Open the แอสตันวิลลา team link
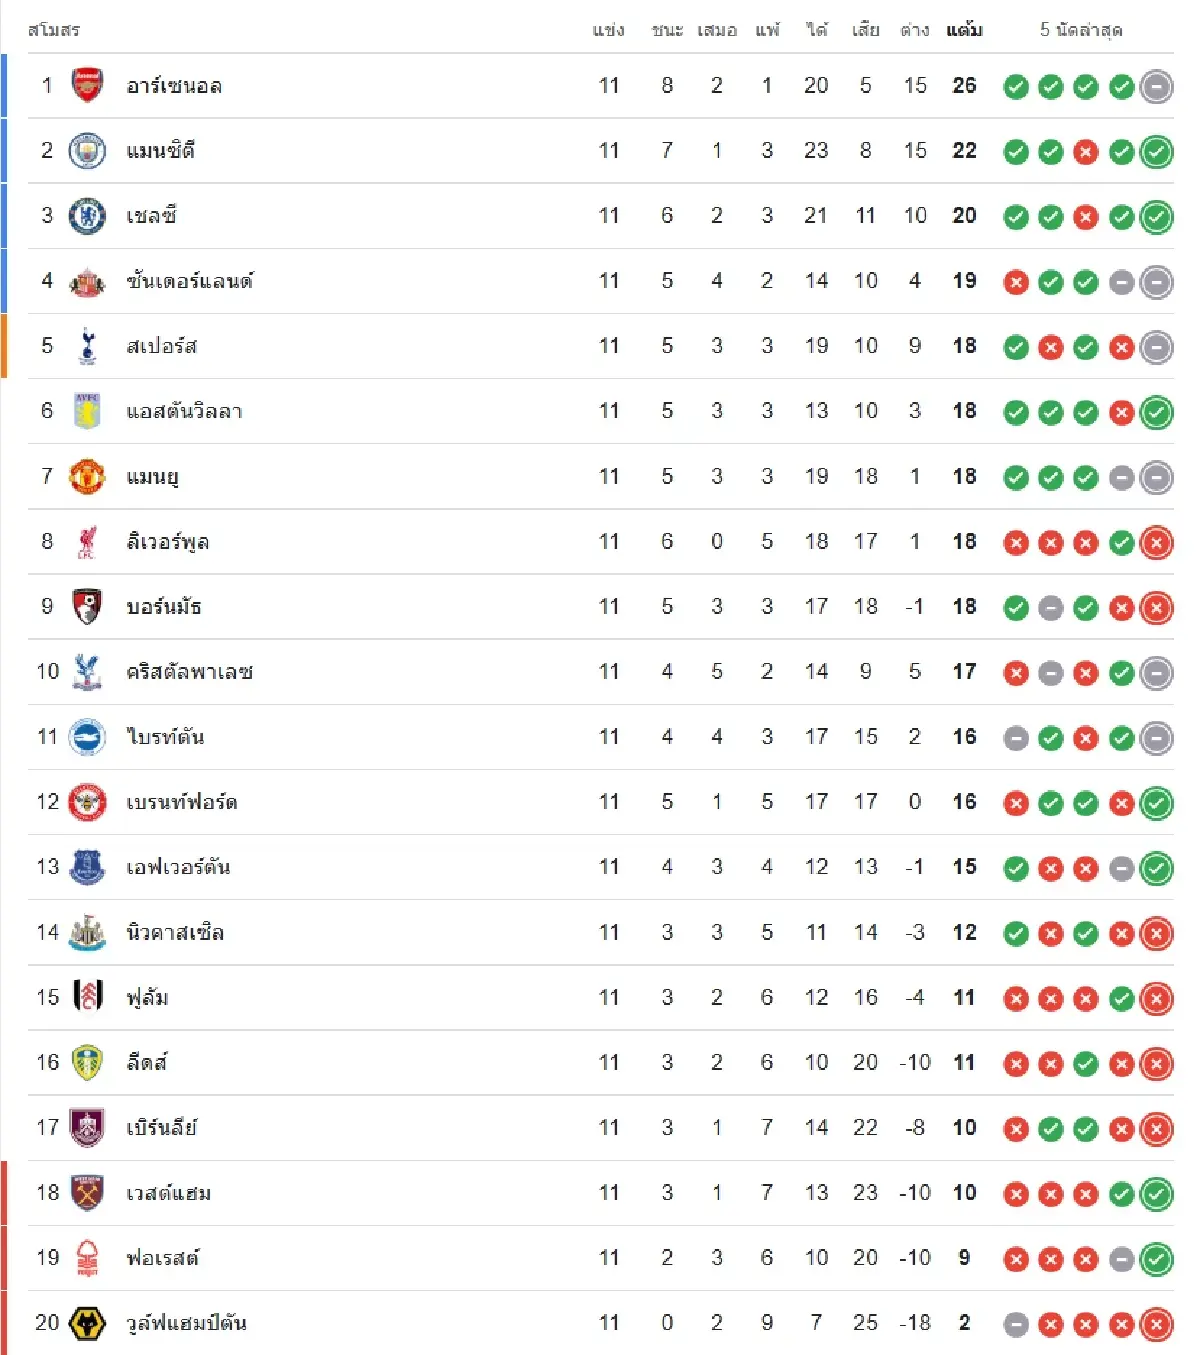Image resolution: width=1200 pixels, height=1355 pixels. [184, 411]
